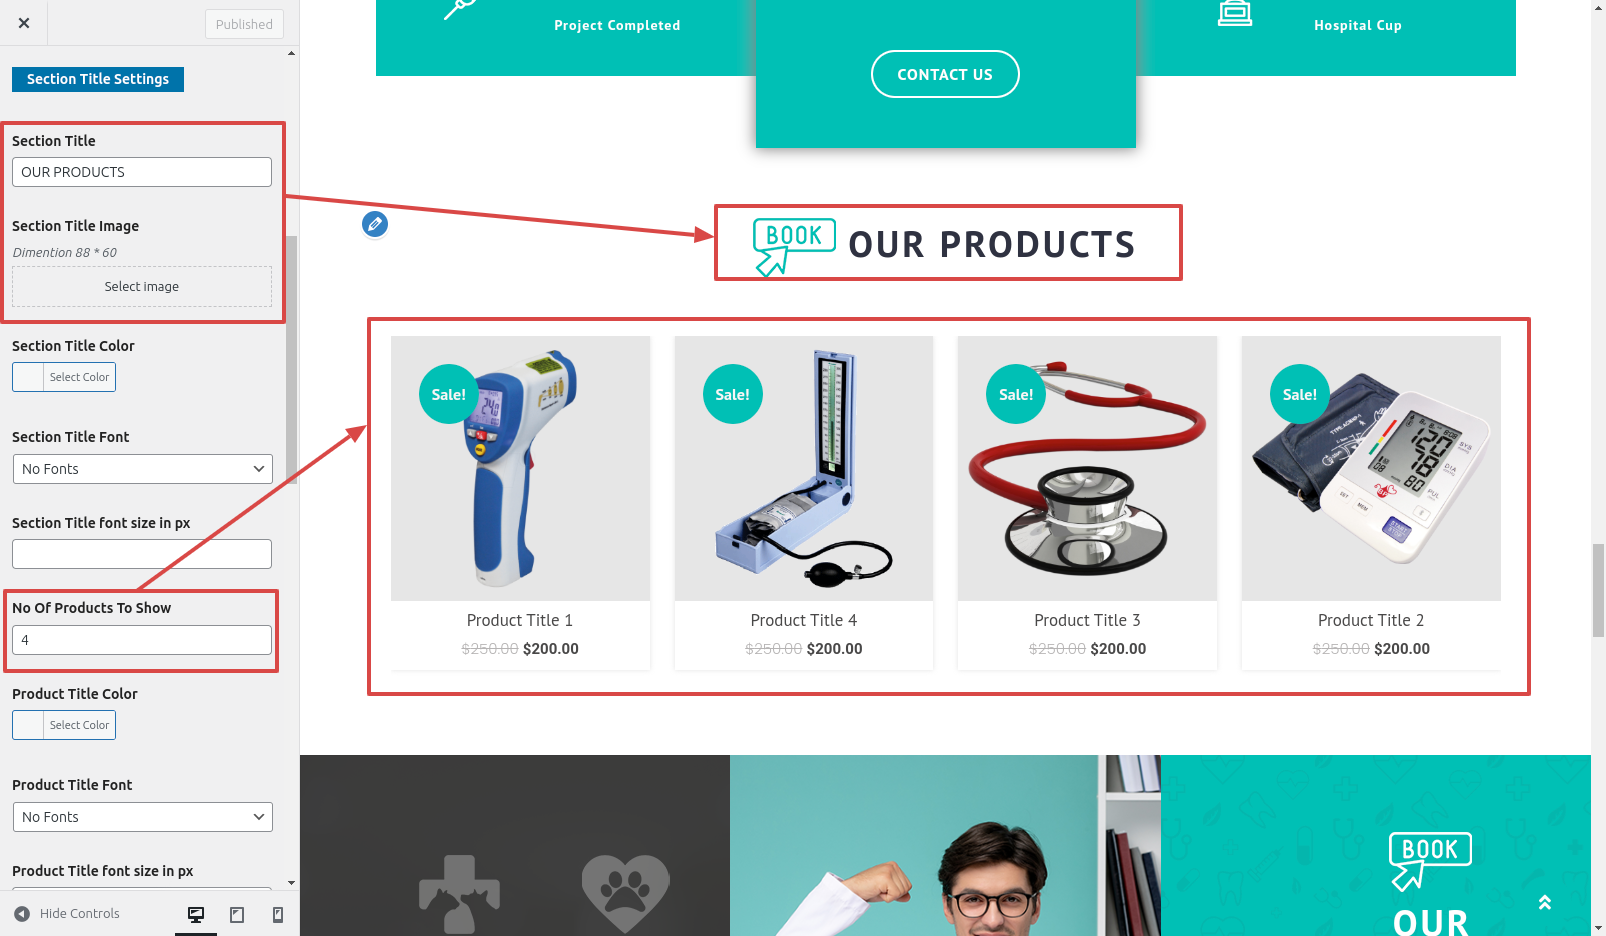Image resolution: width=1606 pixels, height=936 pixels.
Task: Click Select image for Section Title Image
Action: 142,286
